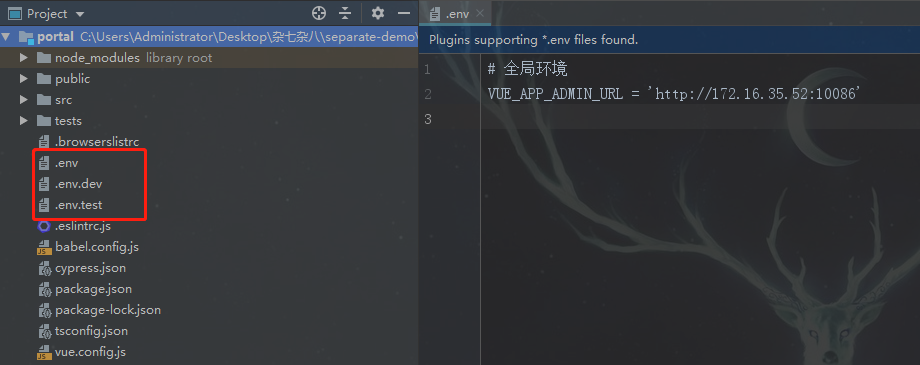This screenshot has height=365, width=920.
Task: Click line number 1 in the gutter
Action: 427,70
